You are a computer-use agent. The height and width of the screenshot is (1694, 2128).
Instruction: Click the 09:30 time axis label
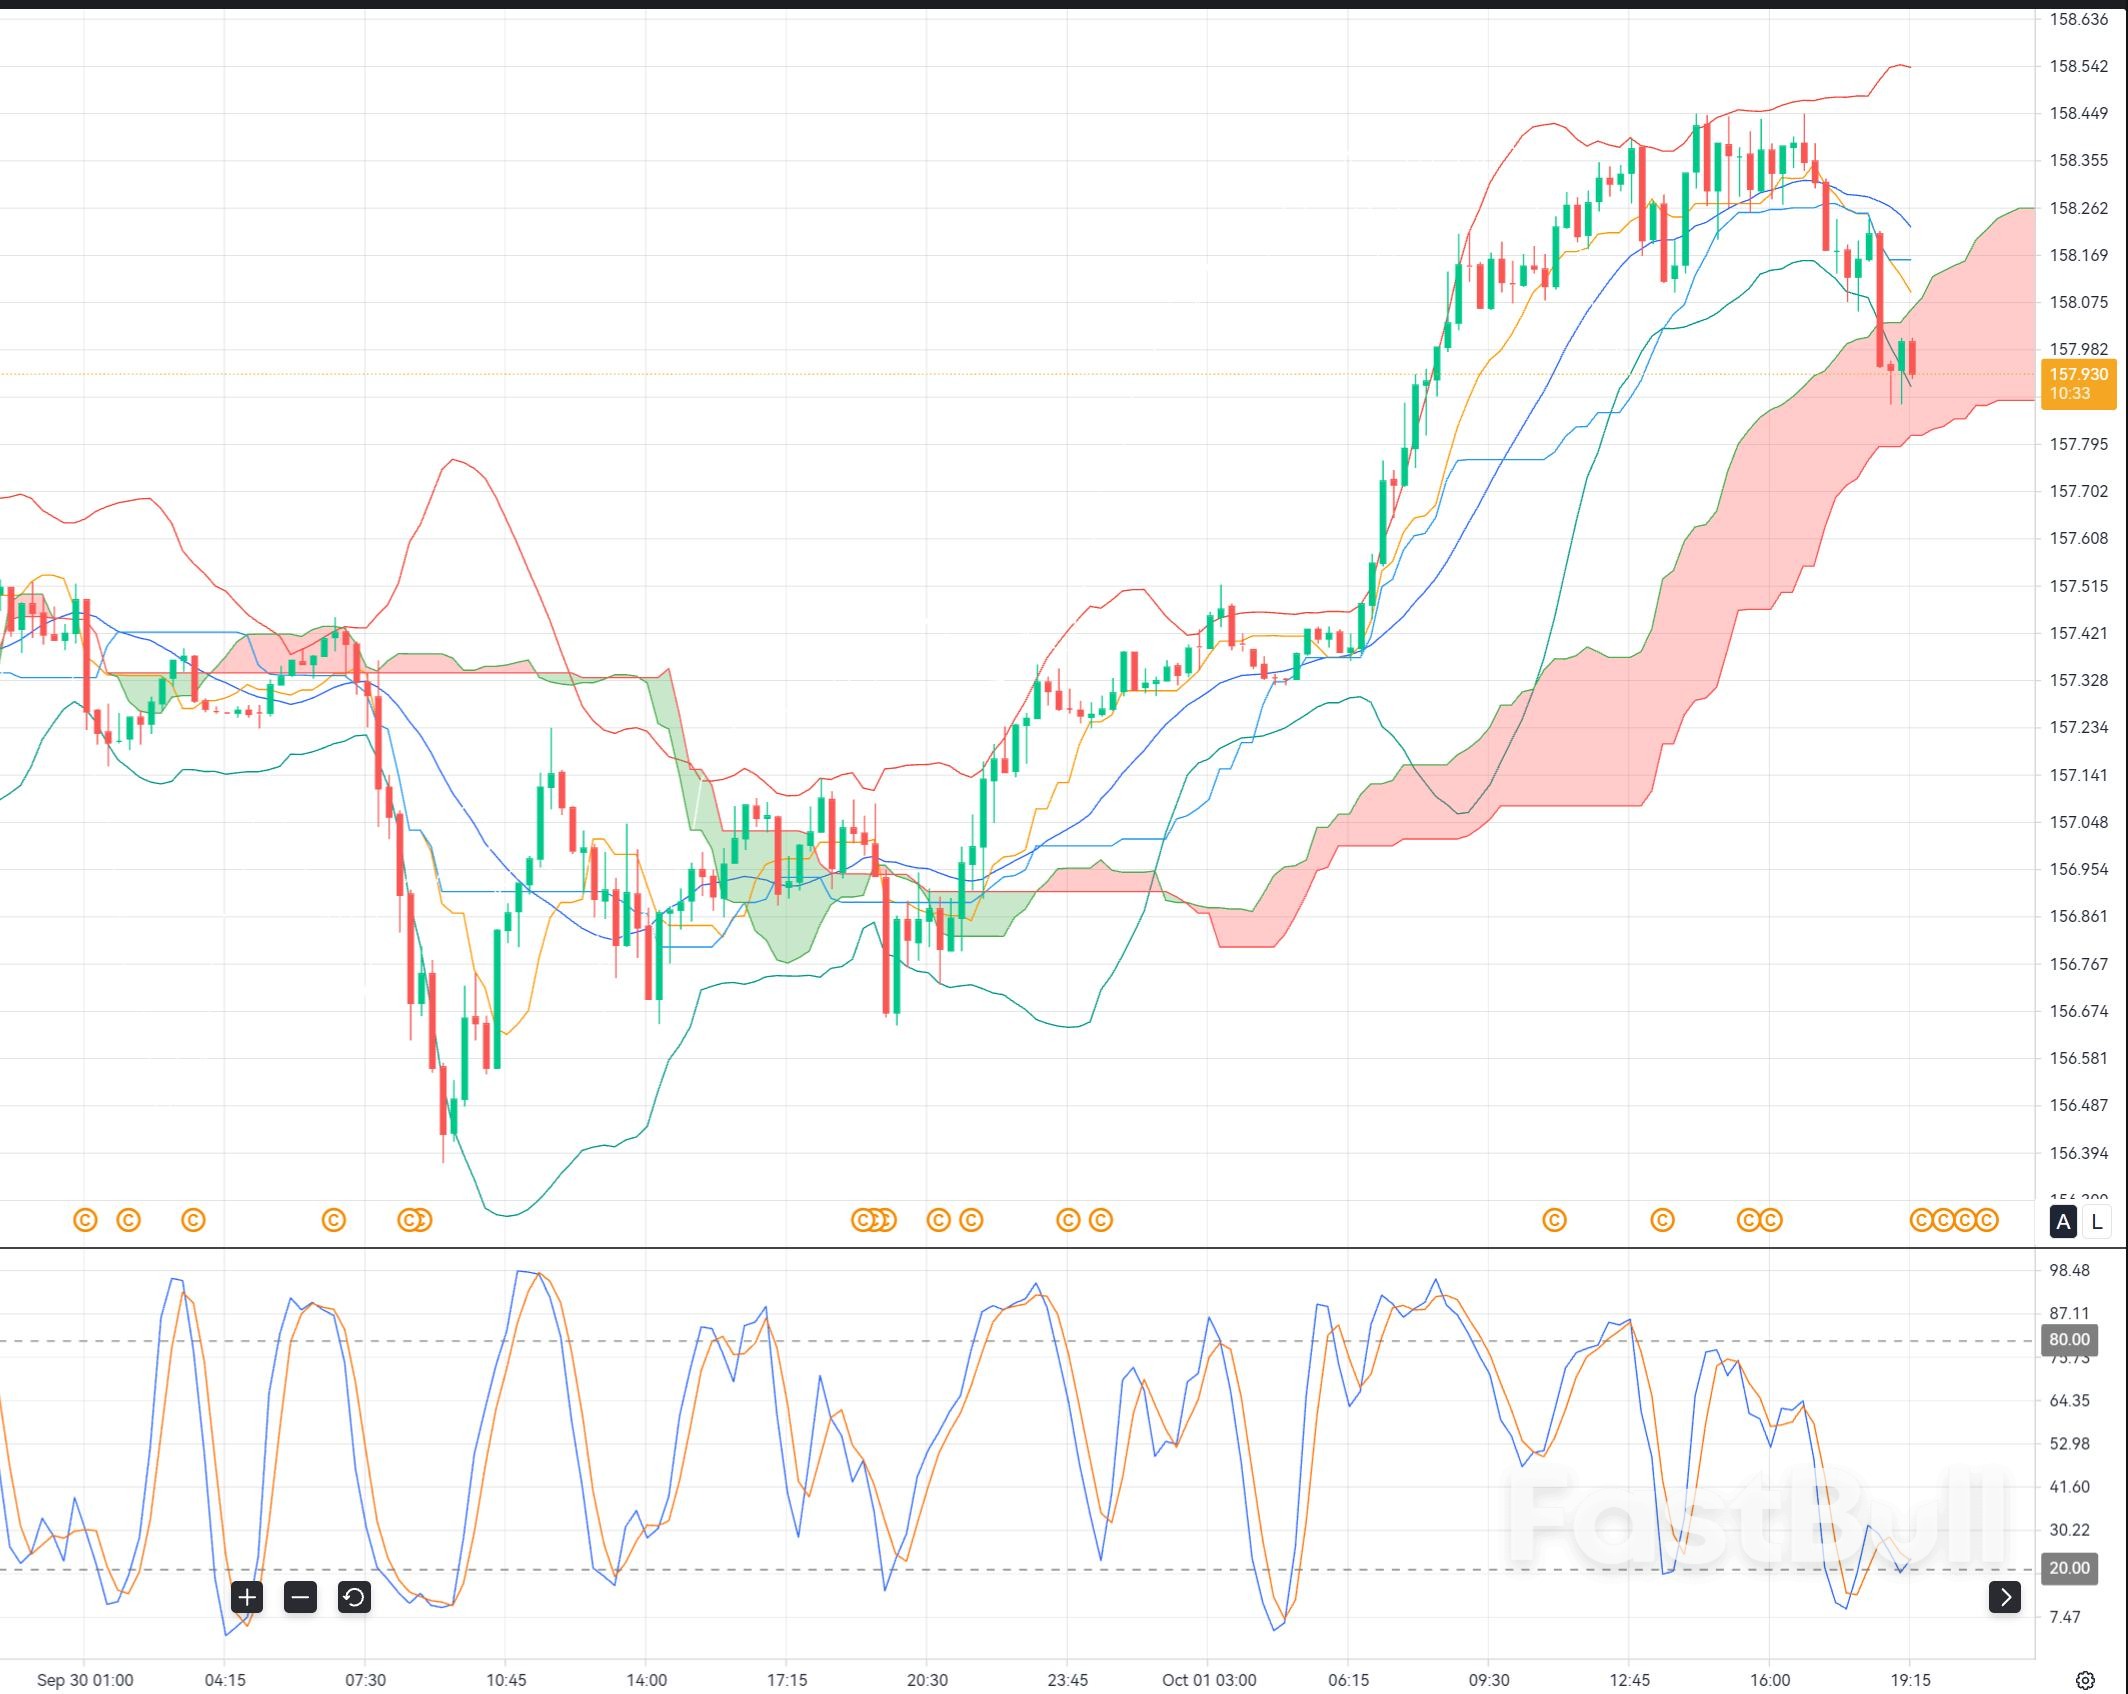point(1489,1680)
